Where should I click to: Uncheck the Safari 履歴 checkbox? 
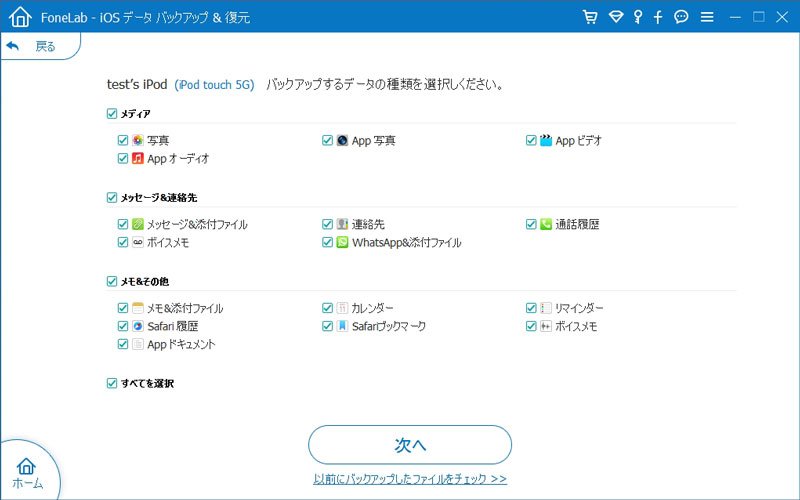[x=123, y=326]
